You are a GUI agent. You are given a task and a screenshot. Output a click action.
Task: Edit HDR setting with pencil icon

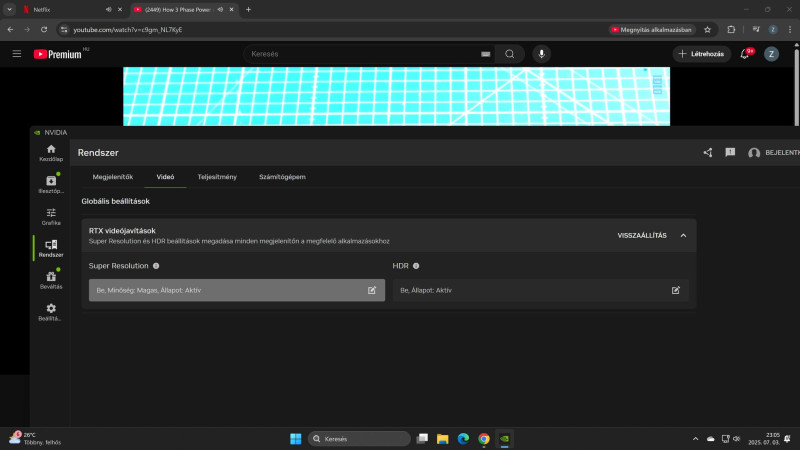click(676, 290)
